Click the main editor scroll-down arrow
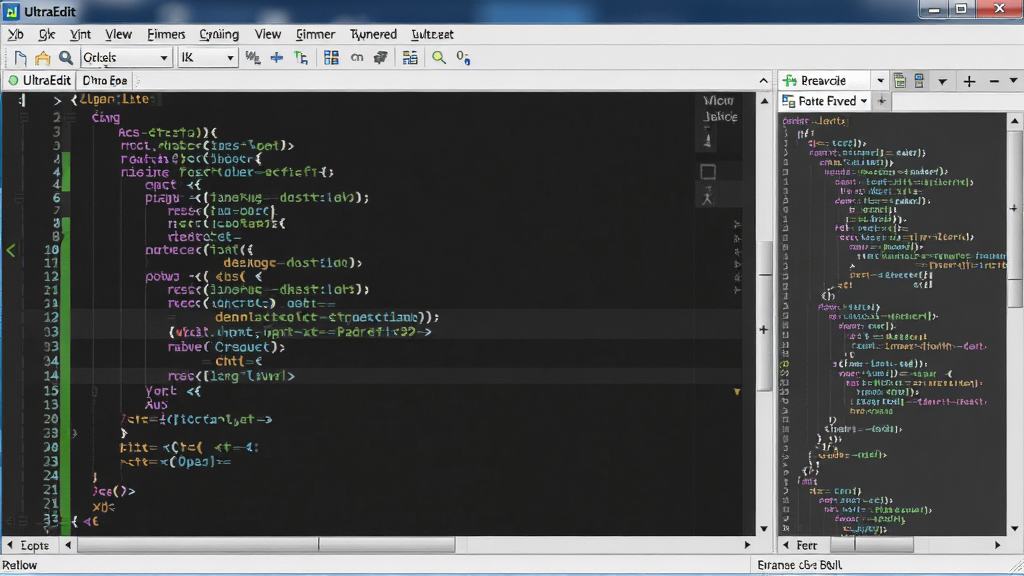The image size is (1024, 576). [764, 529]
